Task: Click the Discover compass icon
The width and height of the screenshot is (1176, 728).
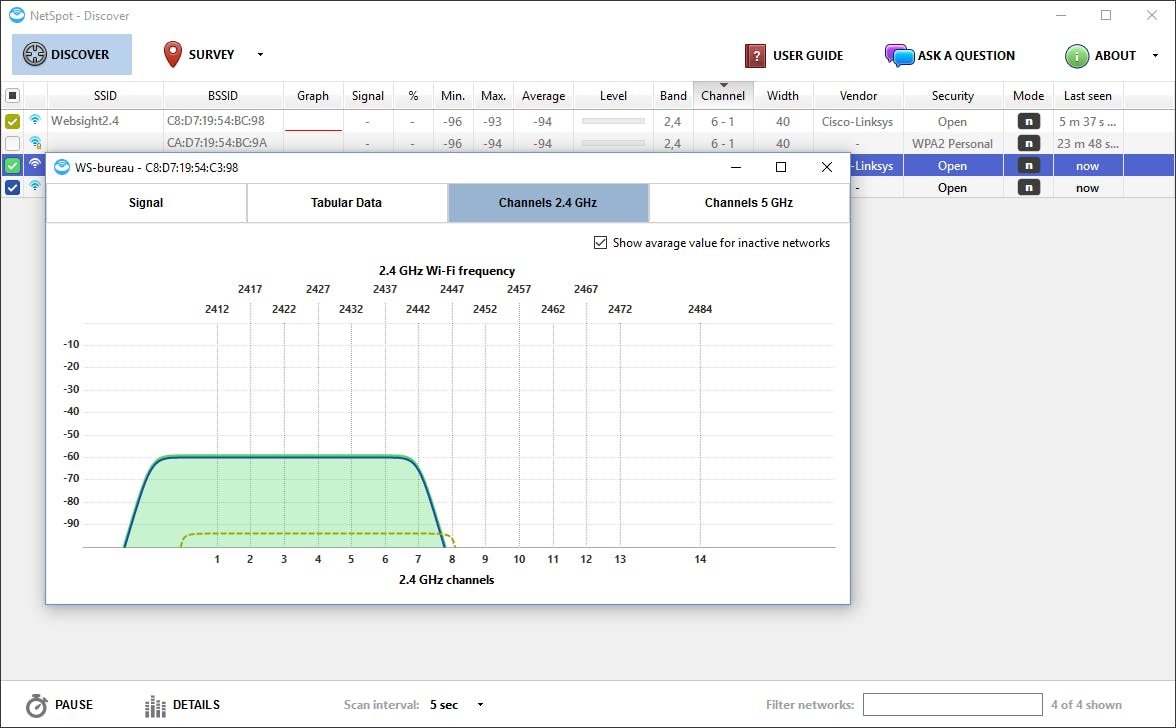Action: [x=35, y=55]
